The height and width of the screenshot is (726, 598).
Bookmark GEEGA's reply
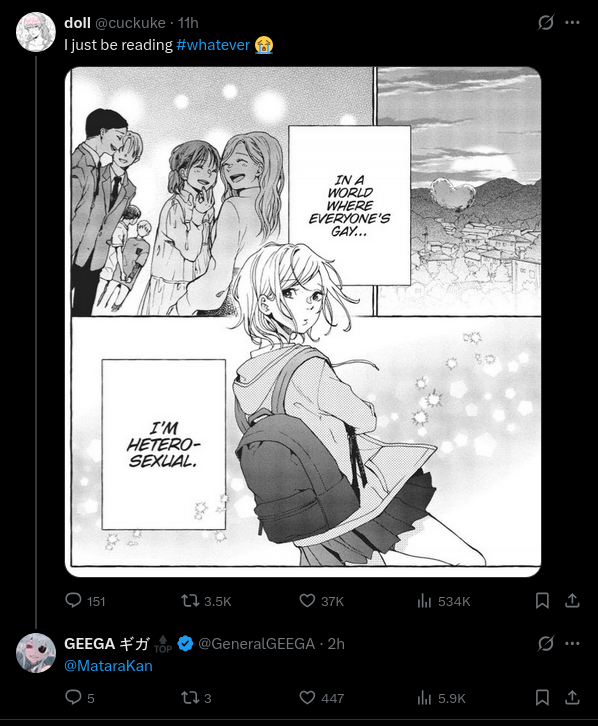tap(542, 697)
